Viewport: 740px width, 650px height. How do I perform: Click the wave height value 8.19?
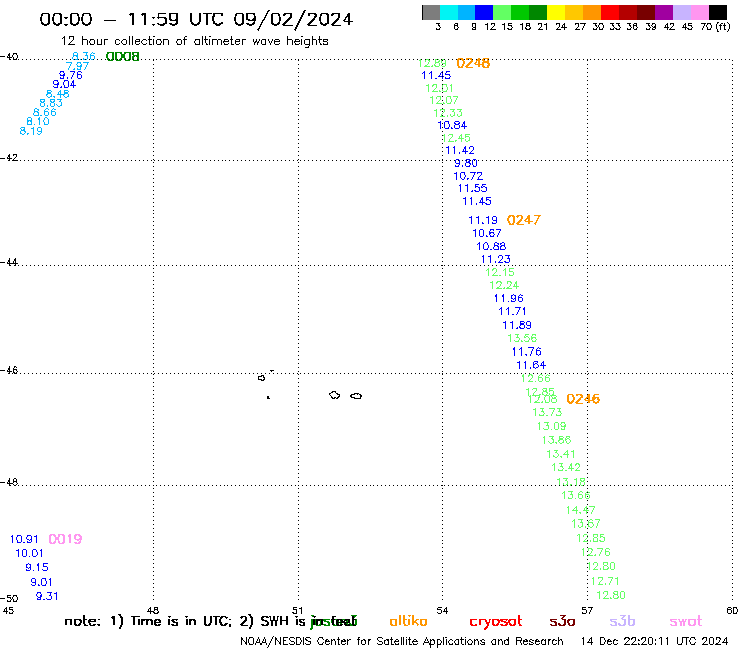coord(31,131)
